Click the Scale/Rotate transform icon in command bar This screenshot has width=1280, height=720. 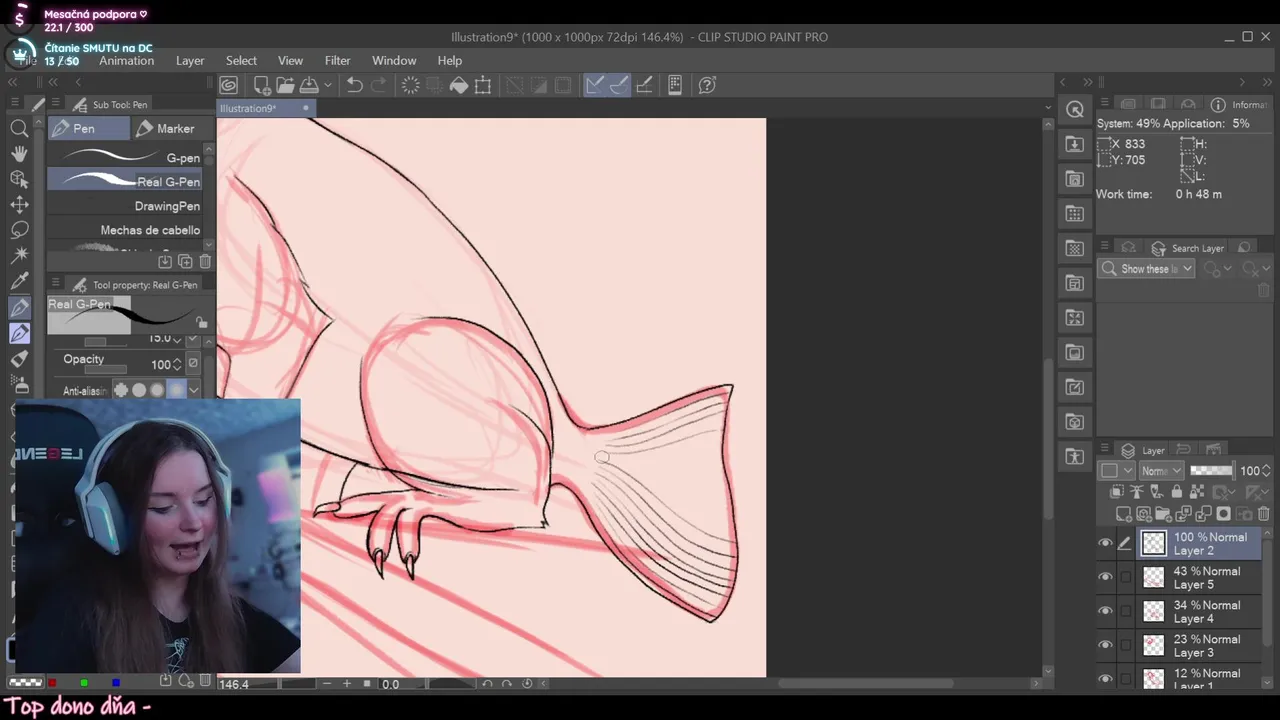[483, 85]
